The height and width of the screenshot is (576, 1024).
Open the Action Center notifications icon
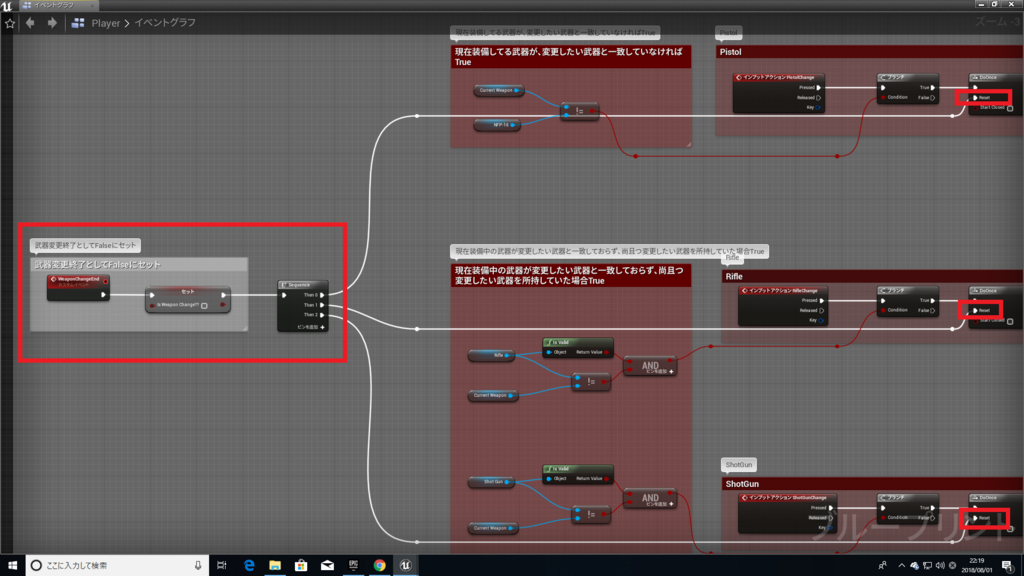pyautogui.click(x=1008, y=566)
